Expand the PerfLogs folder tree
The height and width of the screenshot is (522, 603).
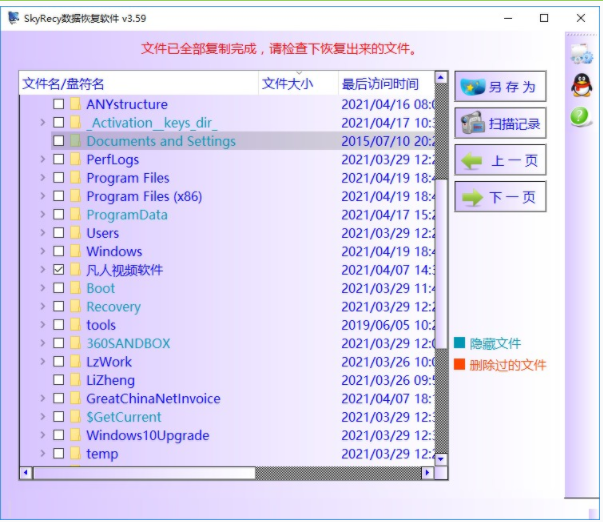click(x=43, y=159)
